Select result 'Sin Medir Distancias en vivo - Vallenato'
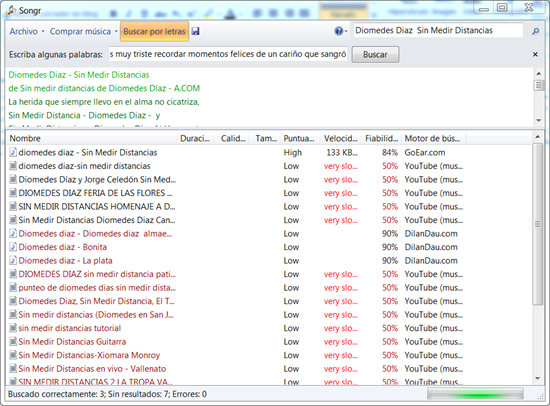The height and width of the screenshot is (406, 550). tap(92, 369)
